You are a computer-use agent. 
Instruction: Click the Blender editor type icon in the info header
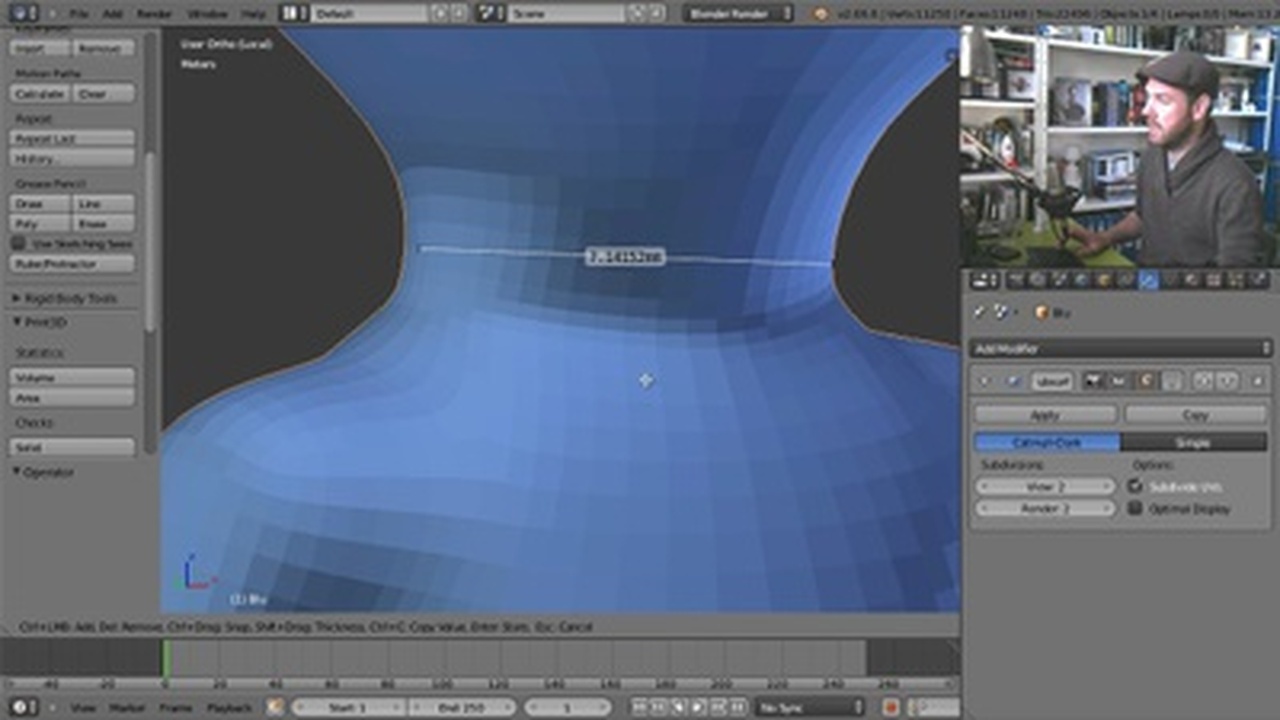click(22, 13)
